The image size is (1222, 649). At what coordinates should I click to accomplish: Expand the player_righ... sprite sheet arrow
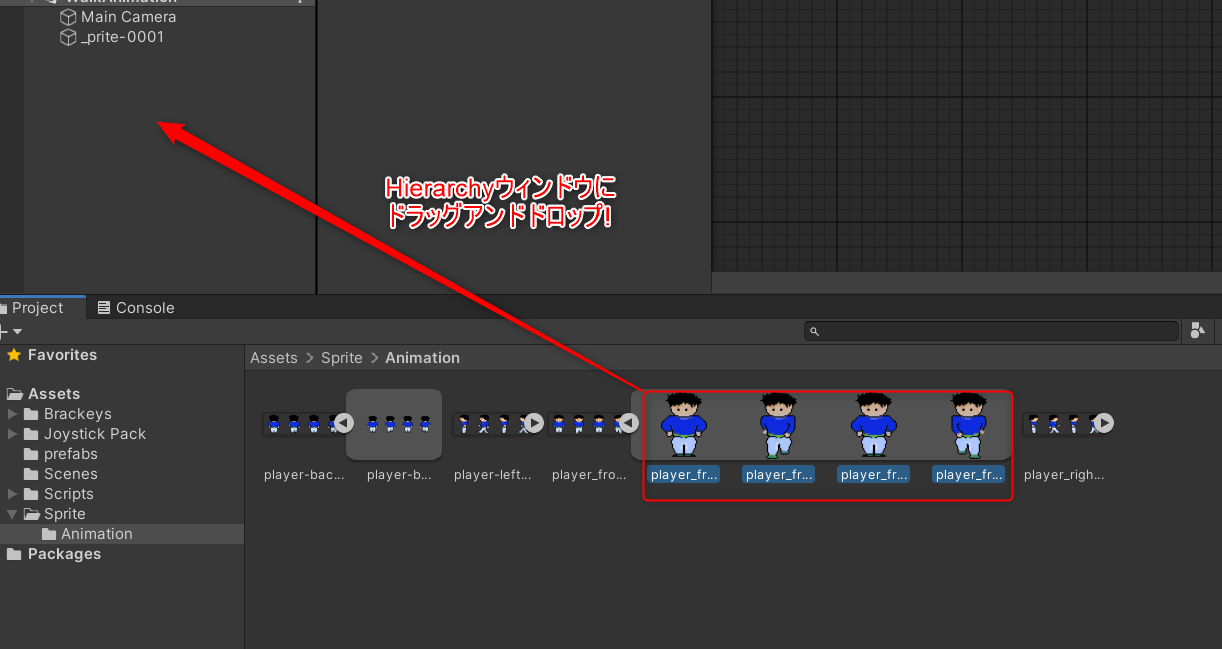(x=1102, y=423)
